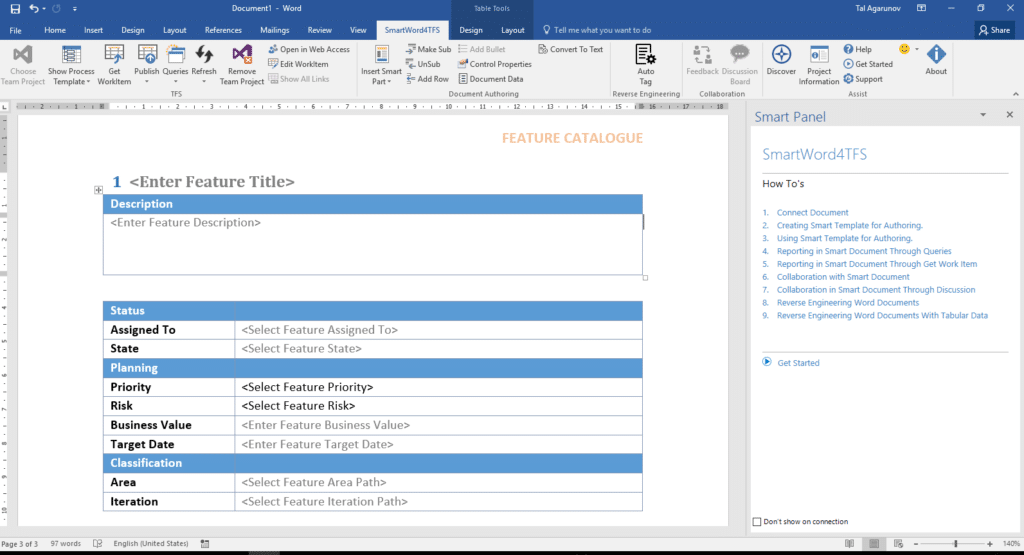Click Add Row in Document Authoring
This screenshot has height=555, width=1024.
427,79
